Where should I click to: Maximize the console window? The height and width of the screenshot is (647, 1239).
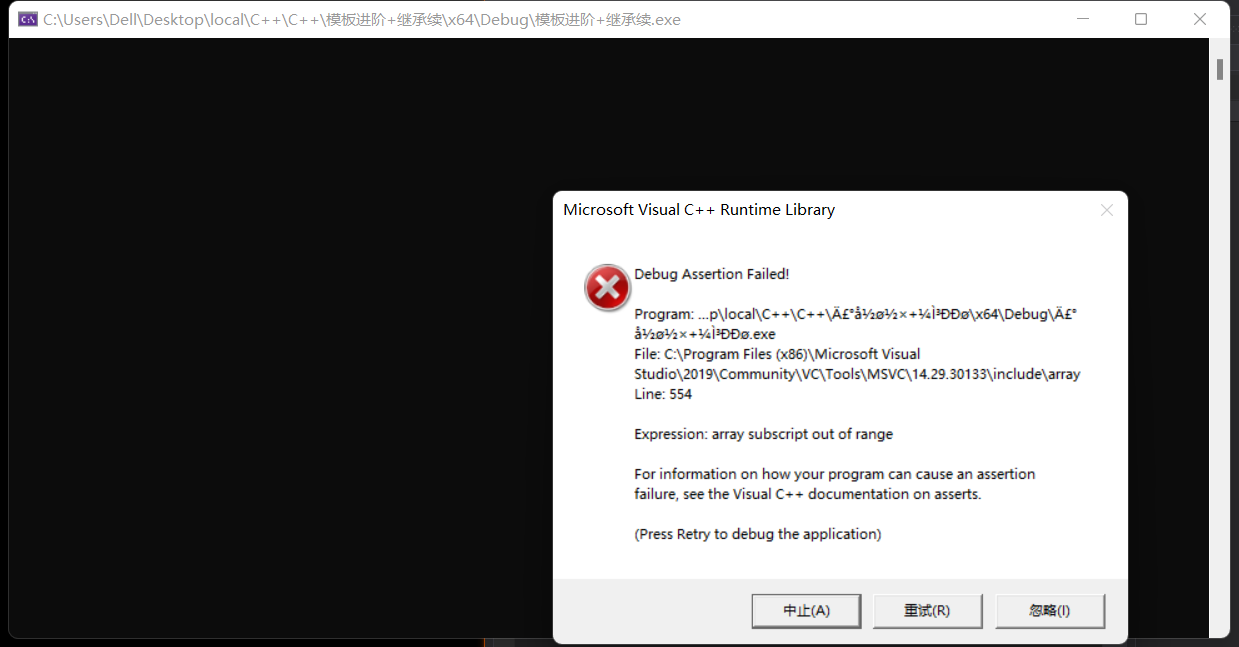point(1141,19)
